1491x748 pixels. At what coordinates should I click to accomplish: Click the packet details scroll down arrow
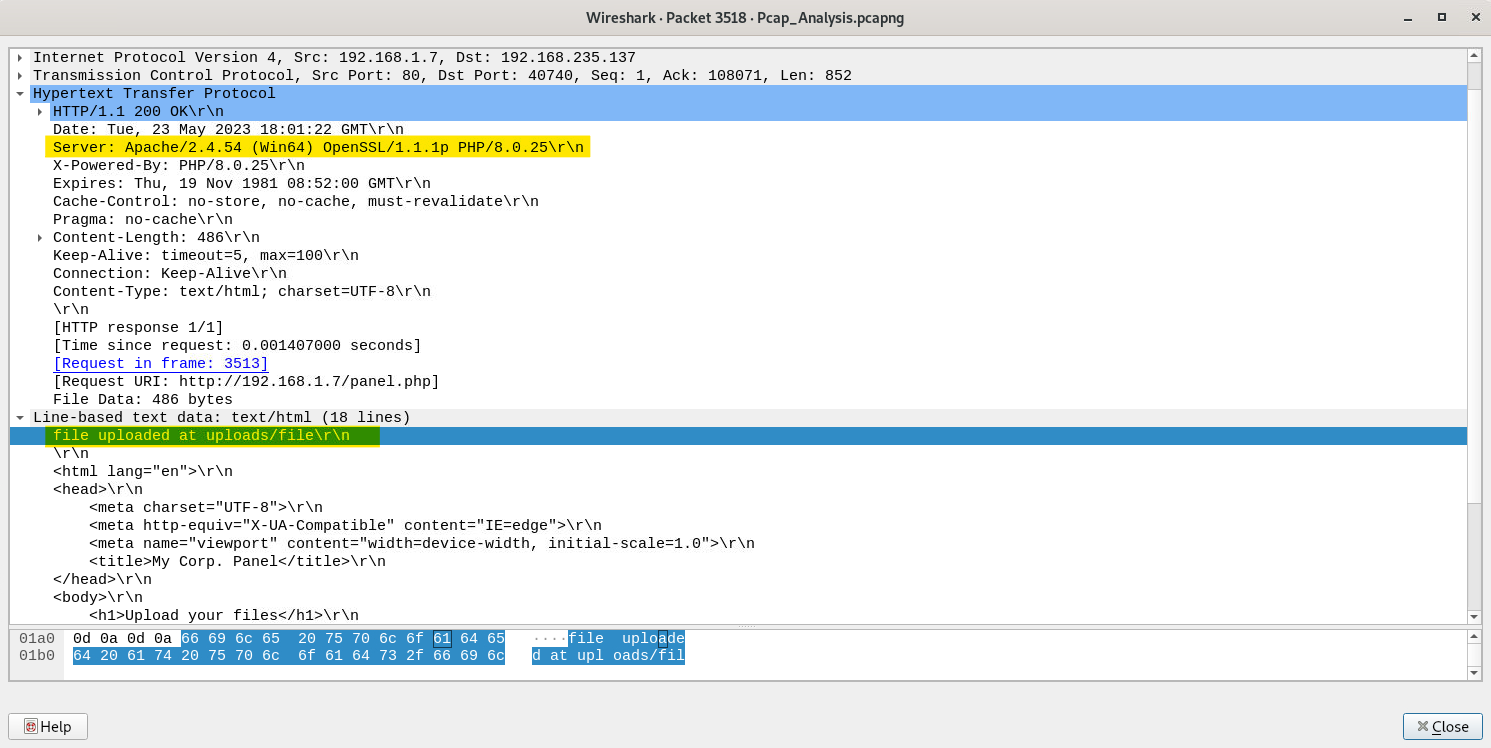(1474, 617)
